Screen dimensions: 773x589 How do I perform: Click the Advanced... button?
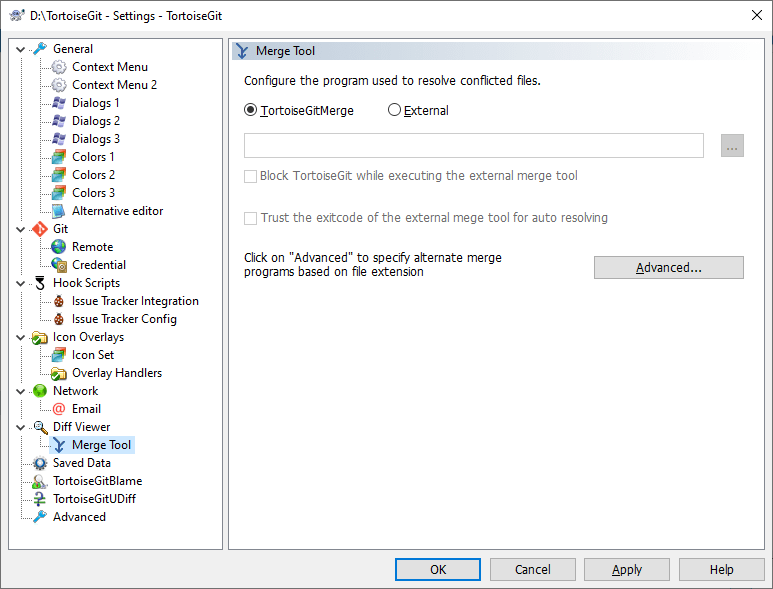pyautogui.click(x=668, y=268)
